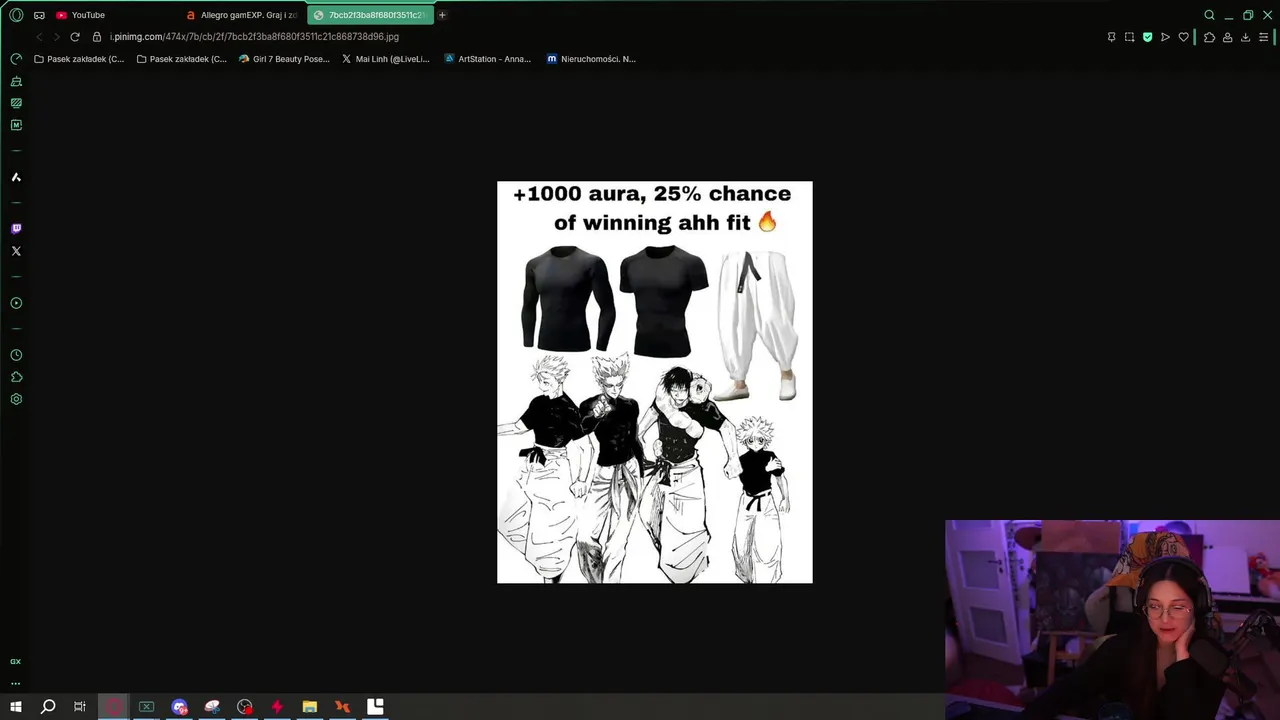Image resolution: width=1280 pixels, height=720 pixels.
Task: Pin the page with pinboard icon
Action: point(1111,37)
